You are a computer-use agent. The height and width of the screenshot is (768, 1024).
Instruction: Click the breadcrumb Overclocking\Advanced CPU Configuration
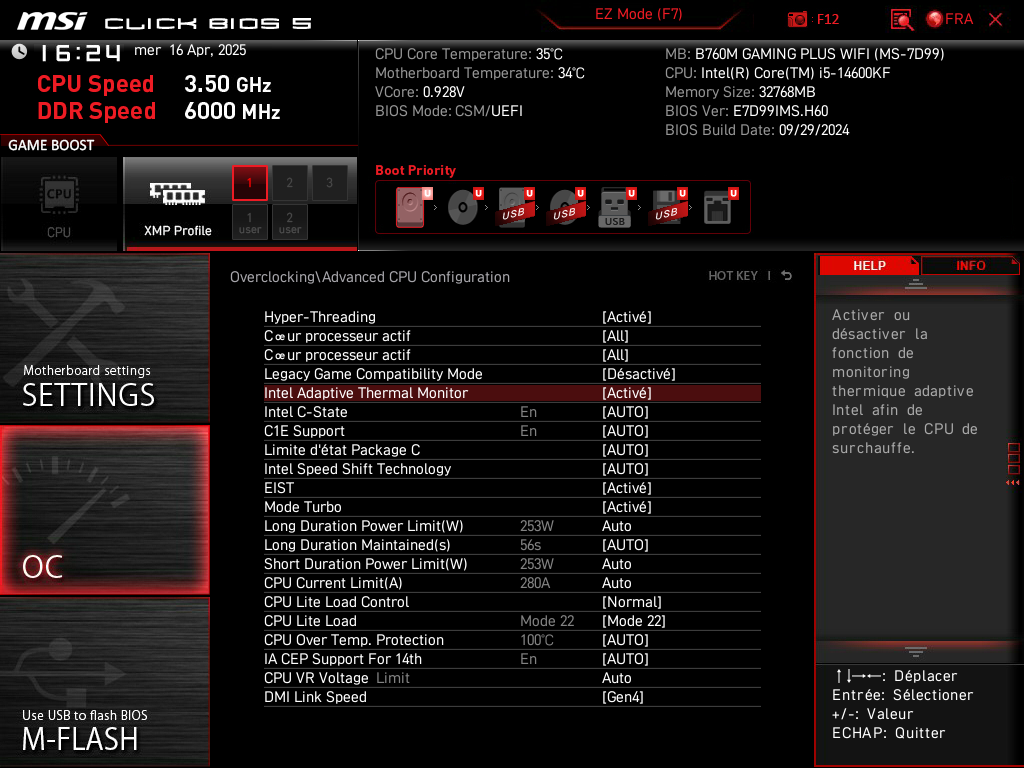pos(370,277)
